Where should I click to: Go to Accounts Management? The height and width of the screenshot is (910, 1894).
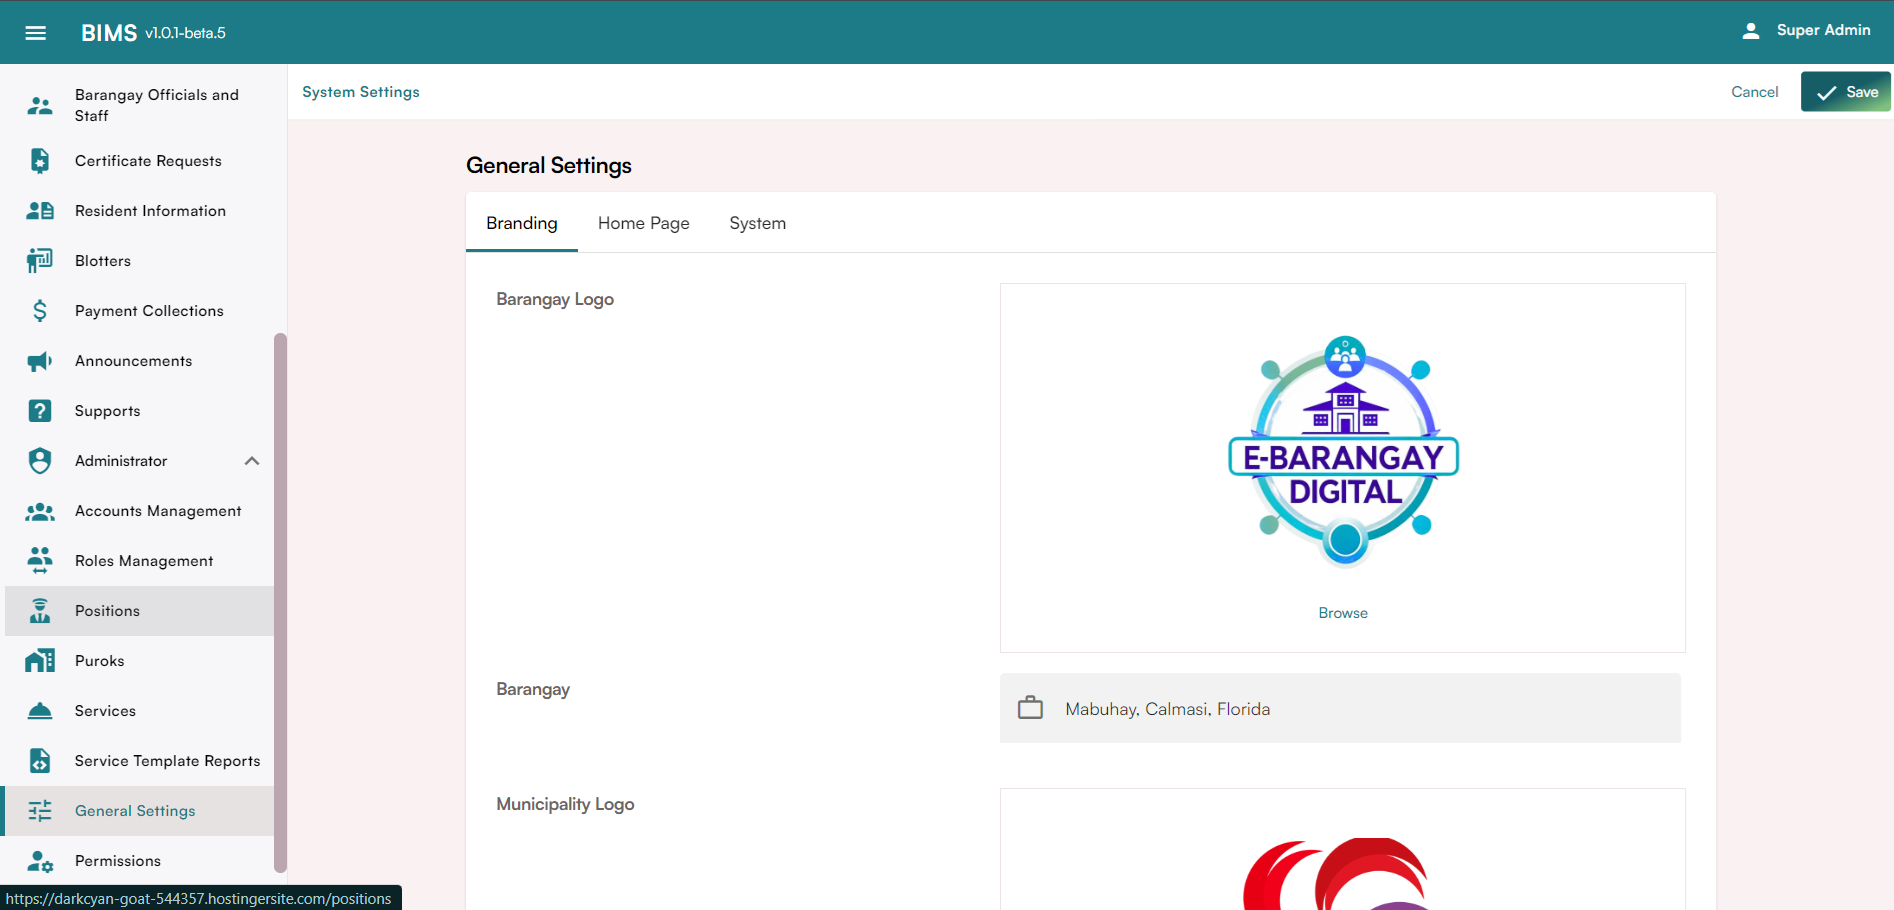click(x=139, y=511)
